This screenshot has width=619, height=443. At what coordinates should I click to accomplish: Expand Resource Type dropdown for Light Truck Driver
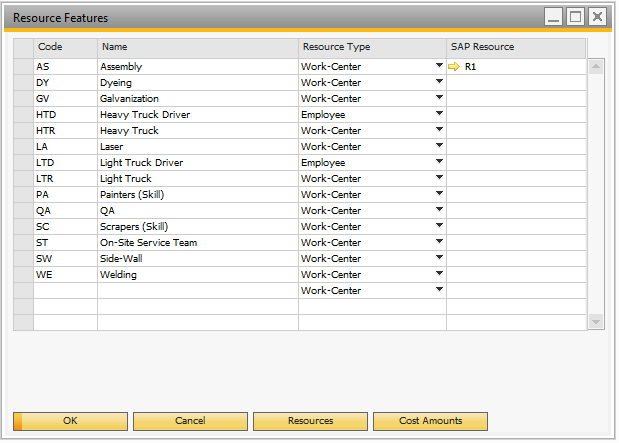pos(438,163)
